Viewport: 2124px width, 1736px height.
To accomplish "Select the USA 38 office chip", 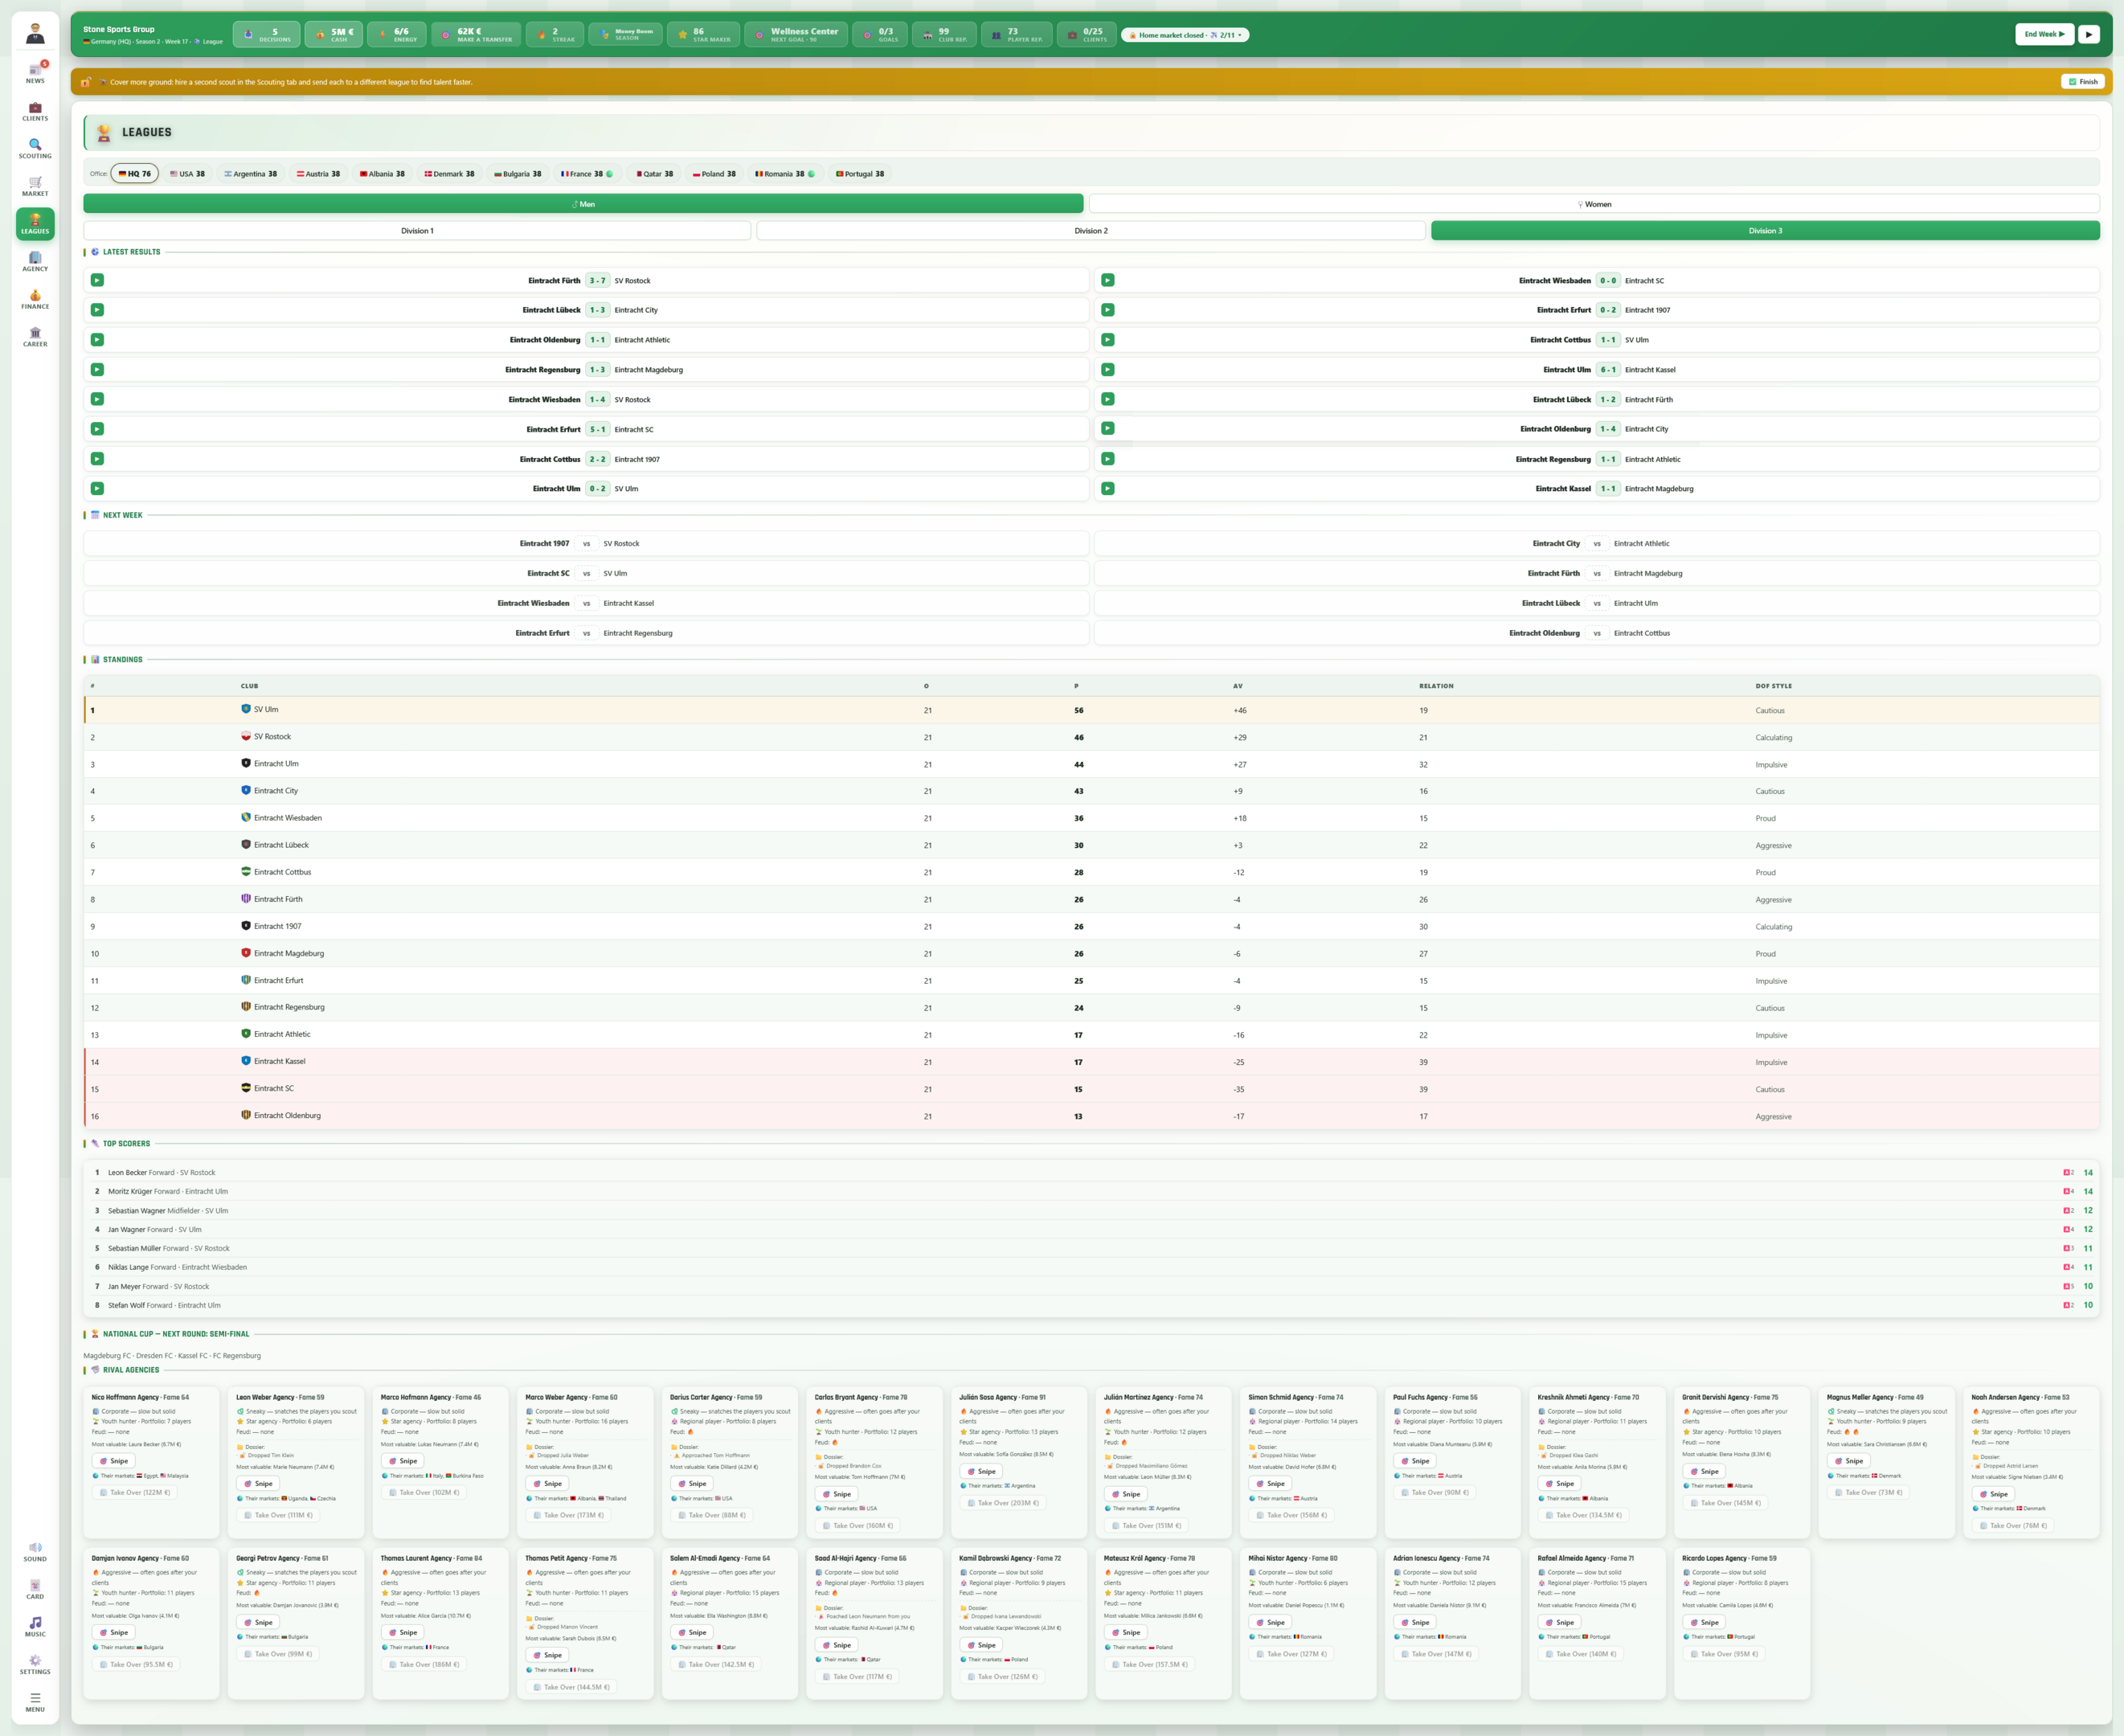I will pyautogui.click(x=187, y=174).
